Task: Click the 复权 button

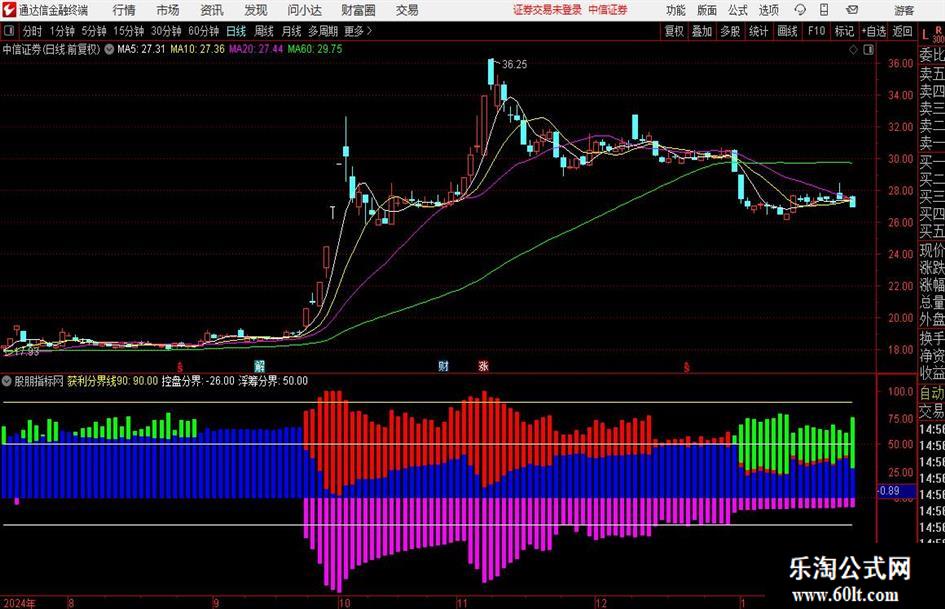Action: [x=674, y=31]
